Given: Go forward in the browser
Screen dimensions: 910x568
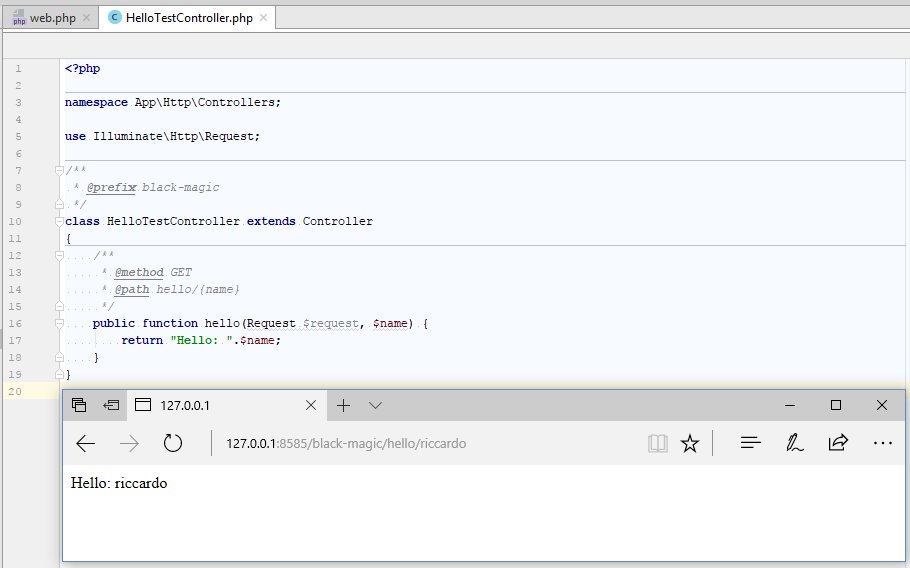Looking at the screenshot, I should tap(129, 444).
